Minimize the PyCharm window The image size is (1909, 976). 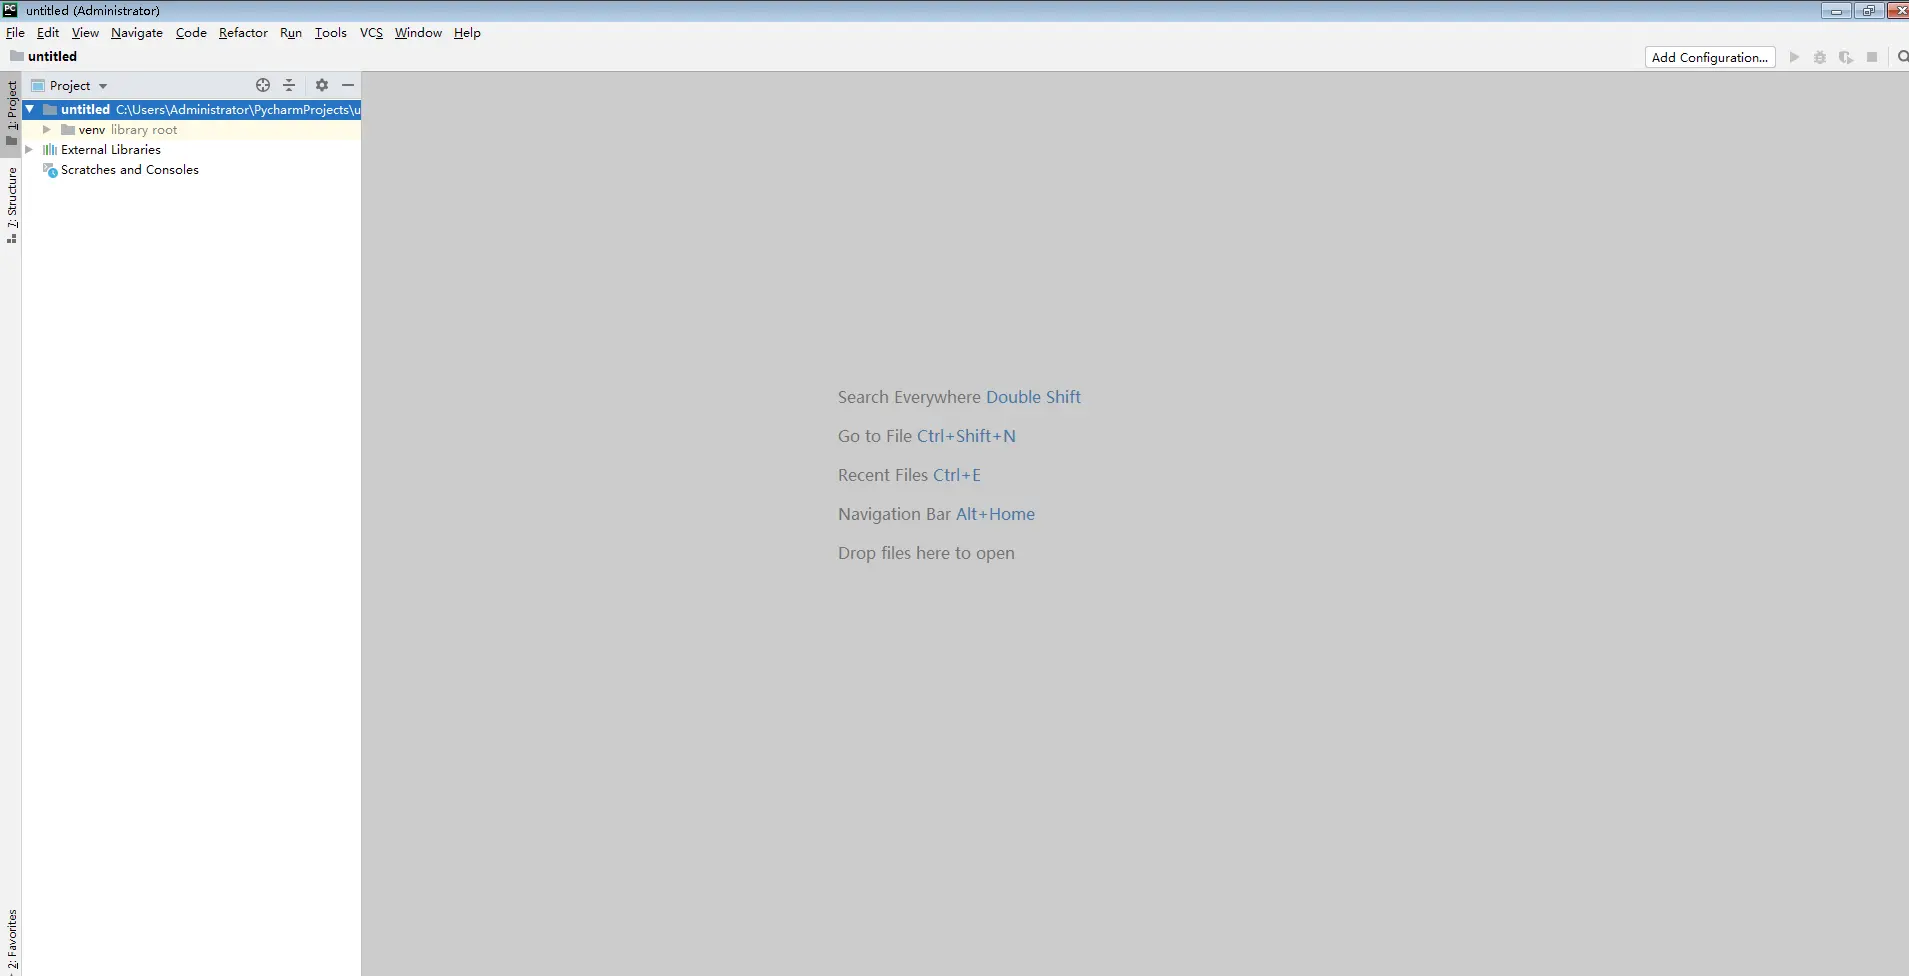pos(1836,11)
